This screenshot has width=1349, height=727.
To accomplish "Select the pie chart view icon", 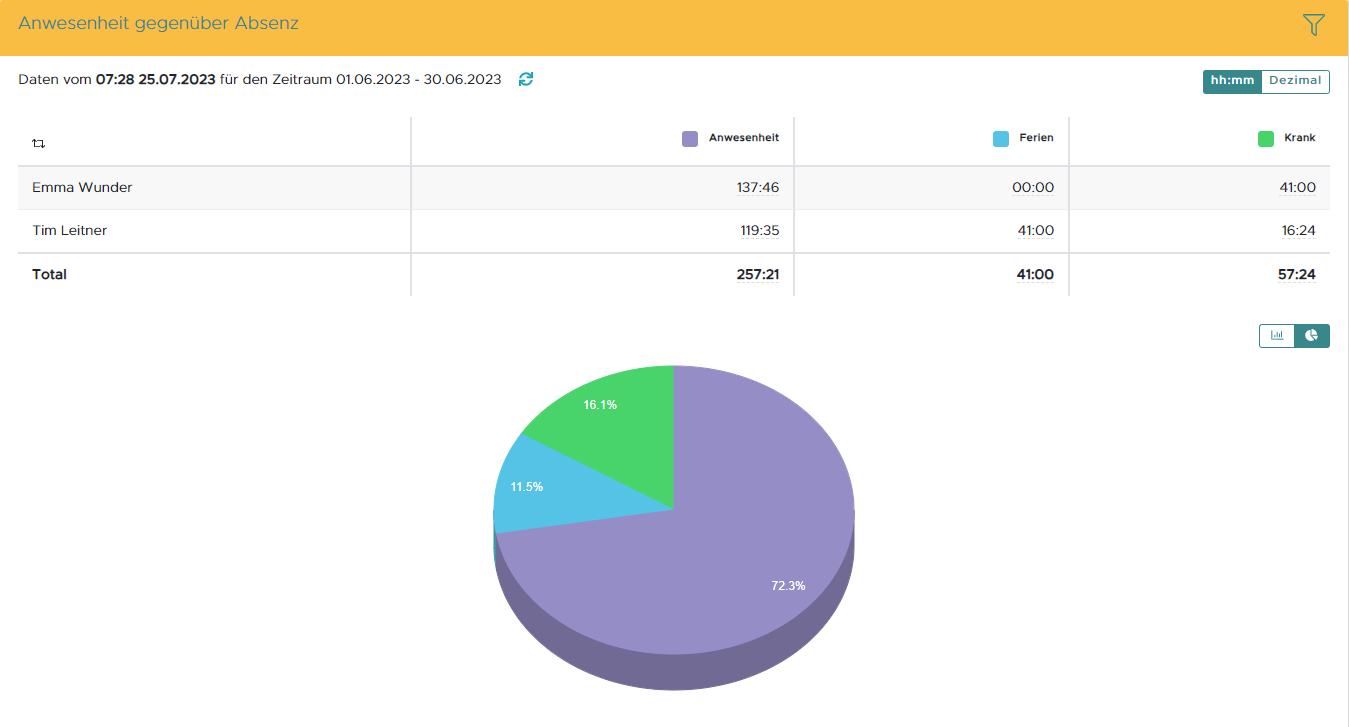I will [1311, 336].
